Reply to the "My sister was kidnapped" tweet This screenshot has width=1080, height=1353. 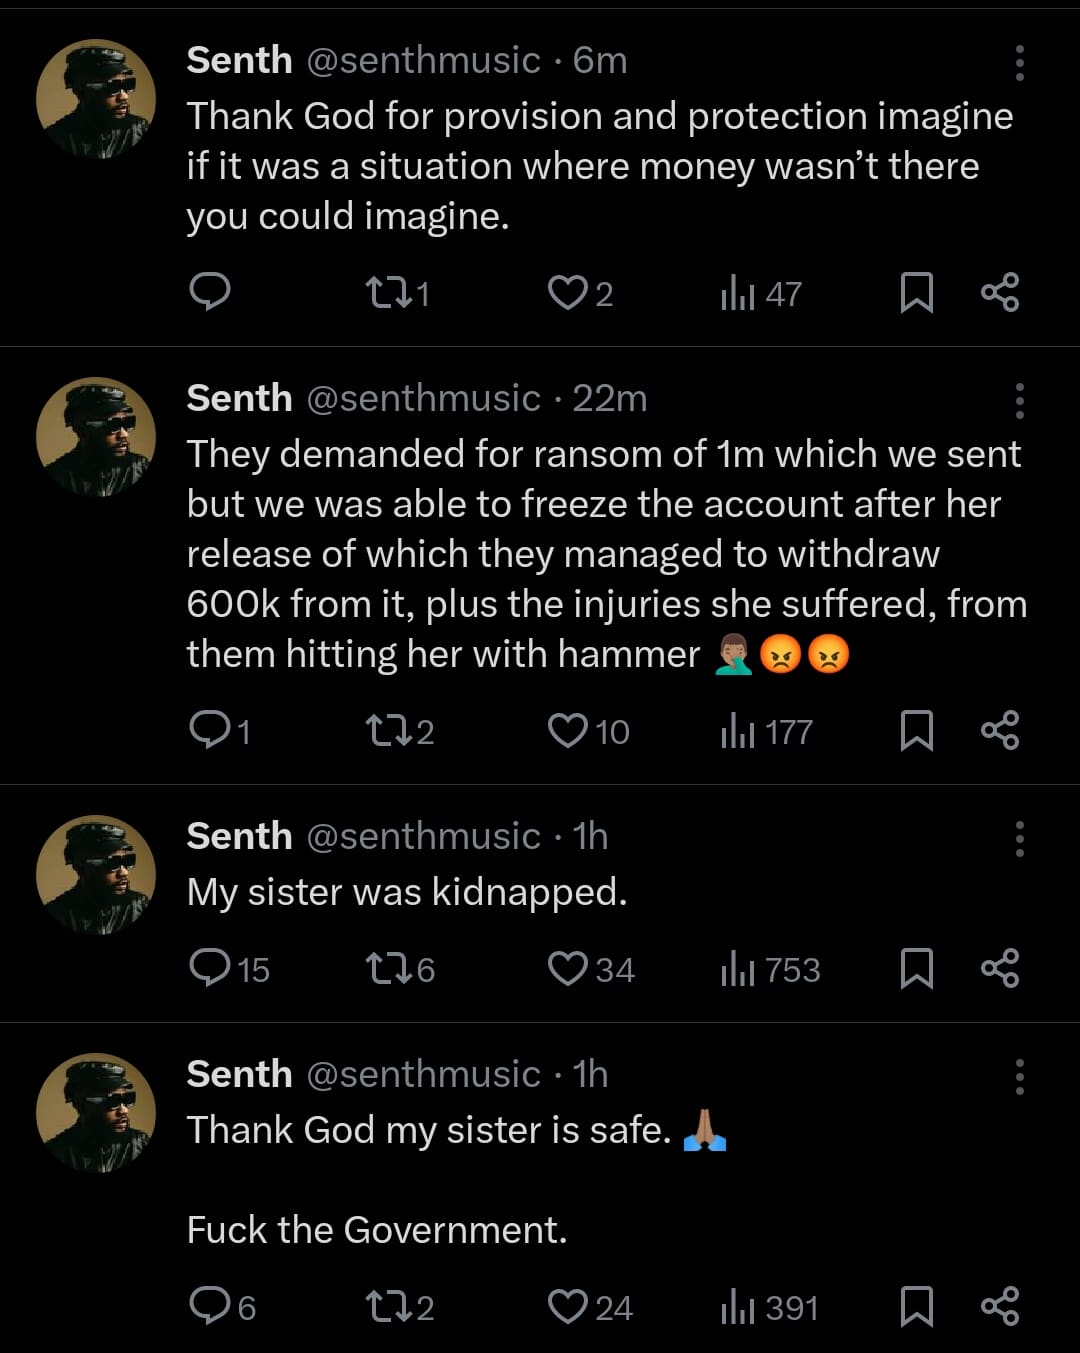210,968
